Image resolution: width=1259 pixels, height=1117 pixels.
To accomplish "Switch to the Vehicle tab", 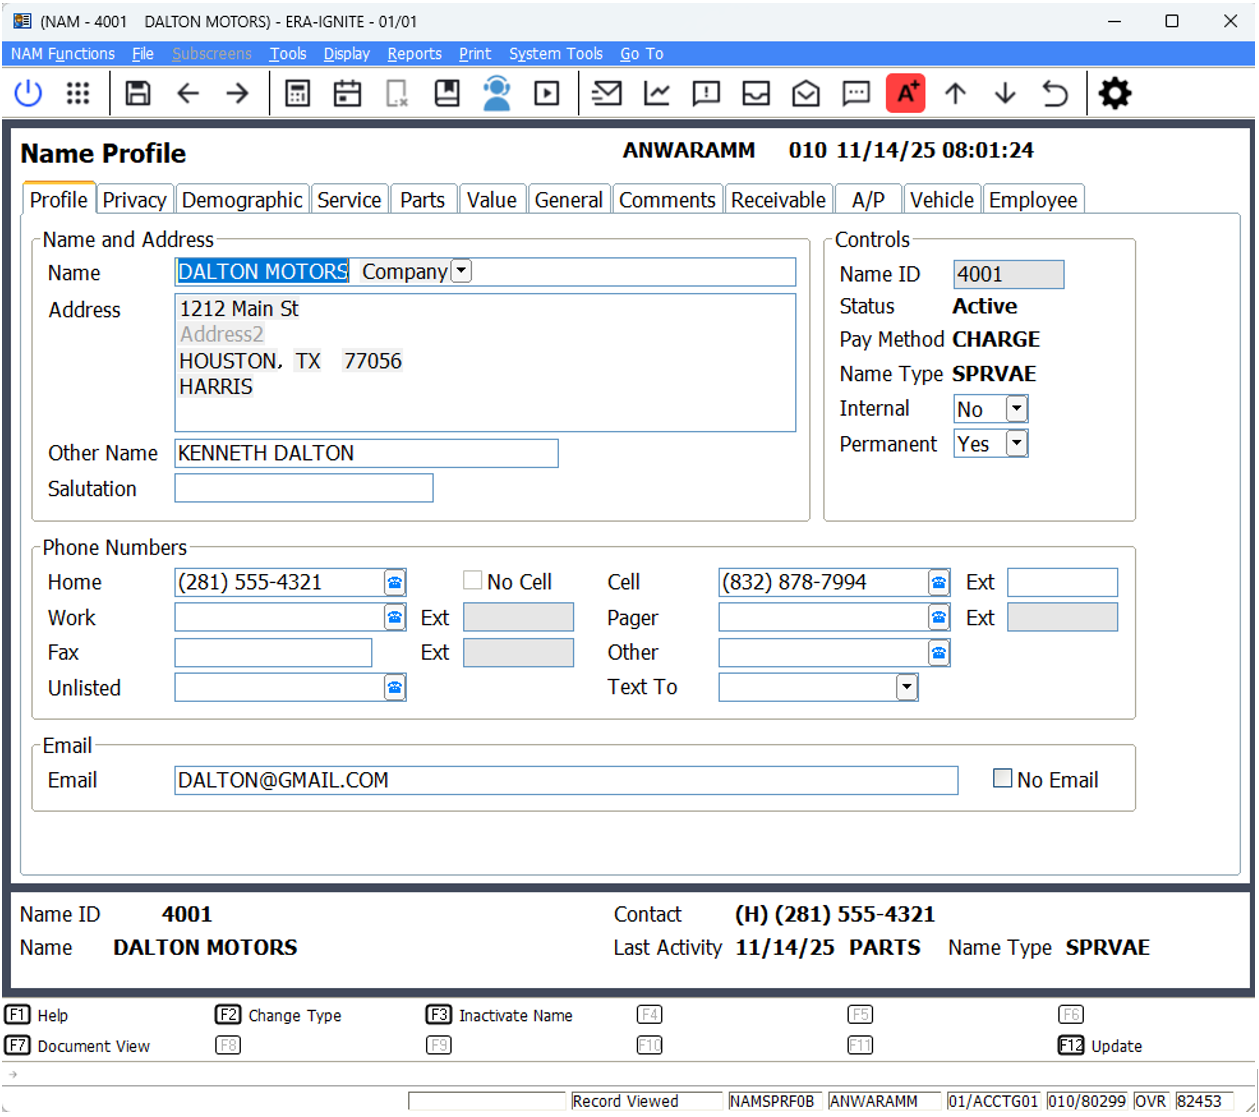I will coord(941,199).
